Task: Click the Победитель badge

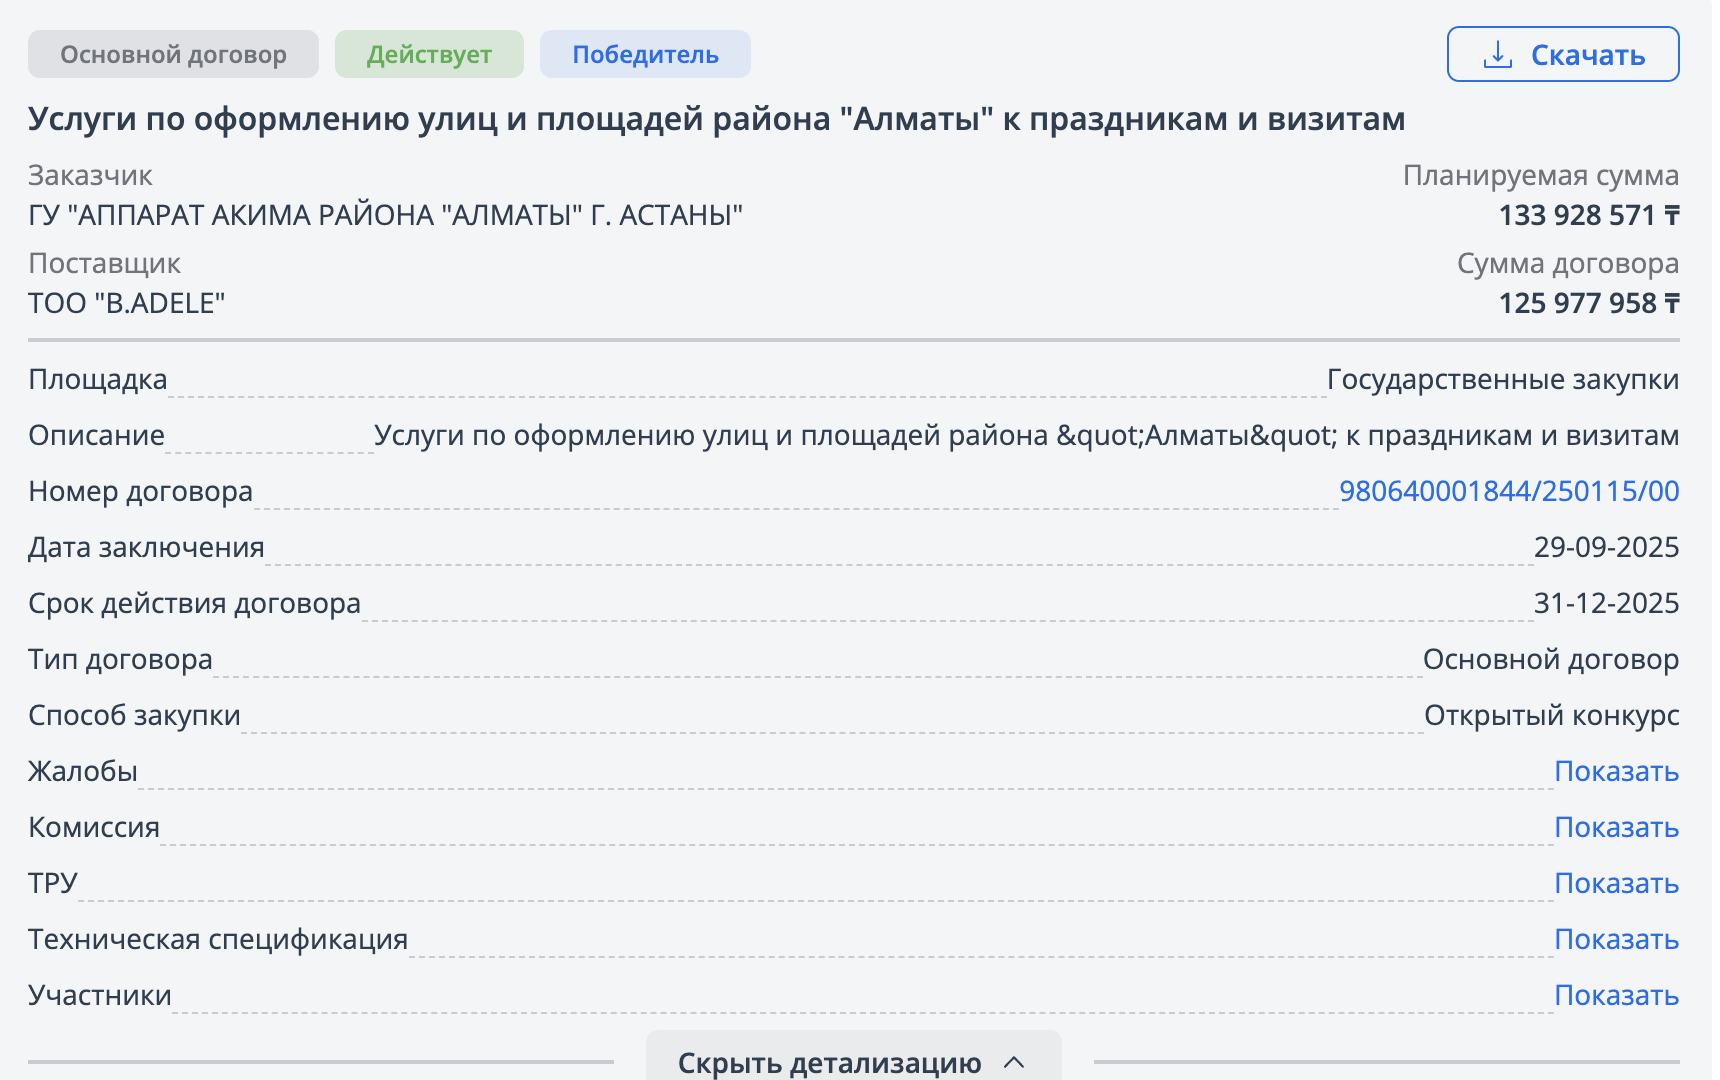Action: pyautogui.click(x=645, y=54)
